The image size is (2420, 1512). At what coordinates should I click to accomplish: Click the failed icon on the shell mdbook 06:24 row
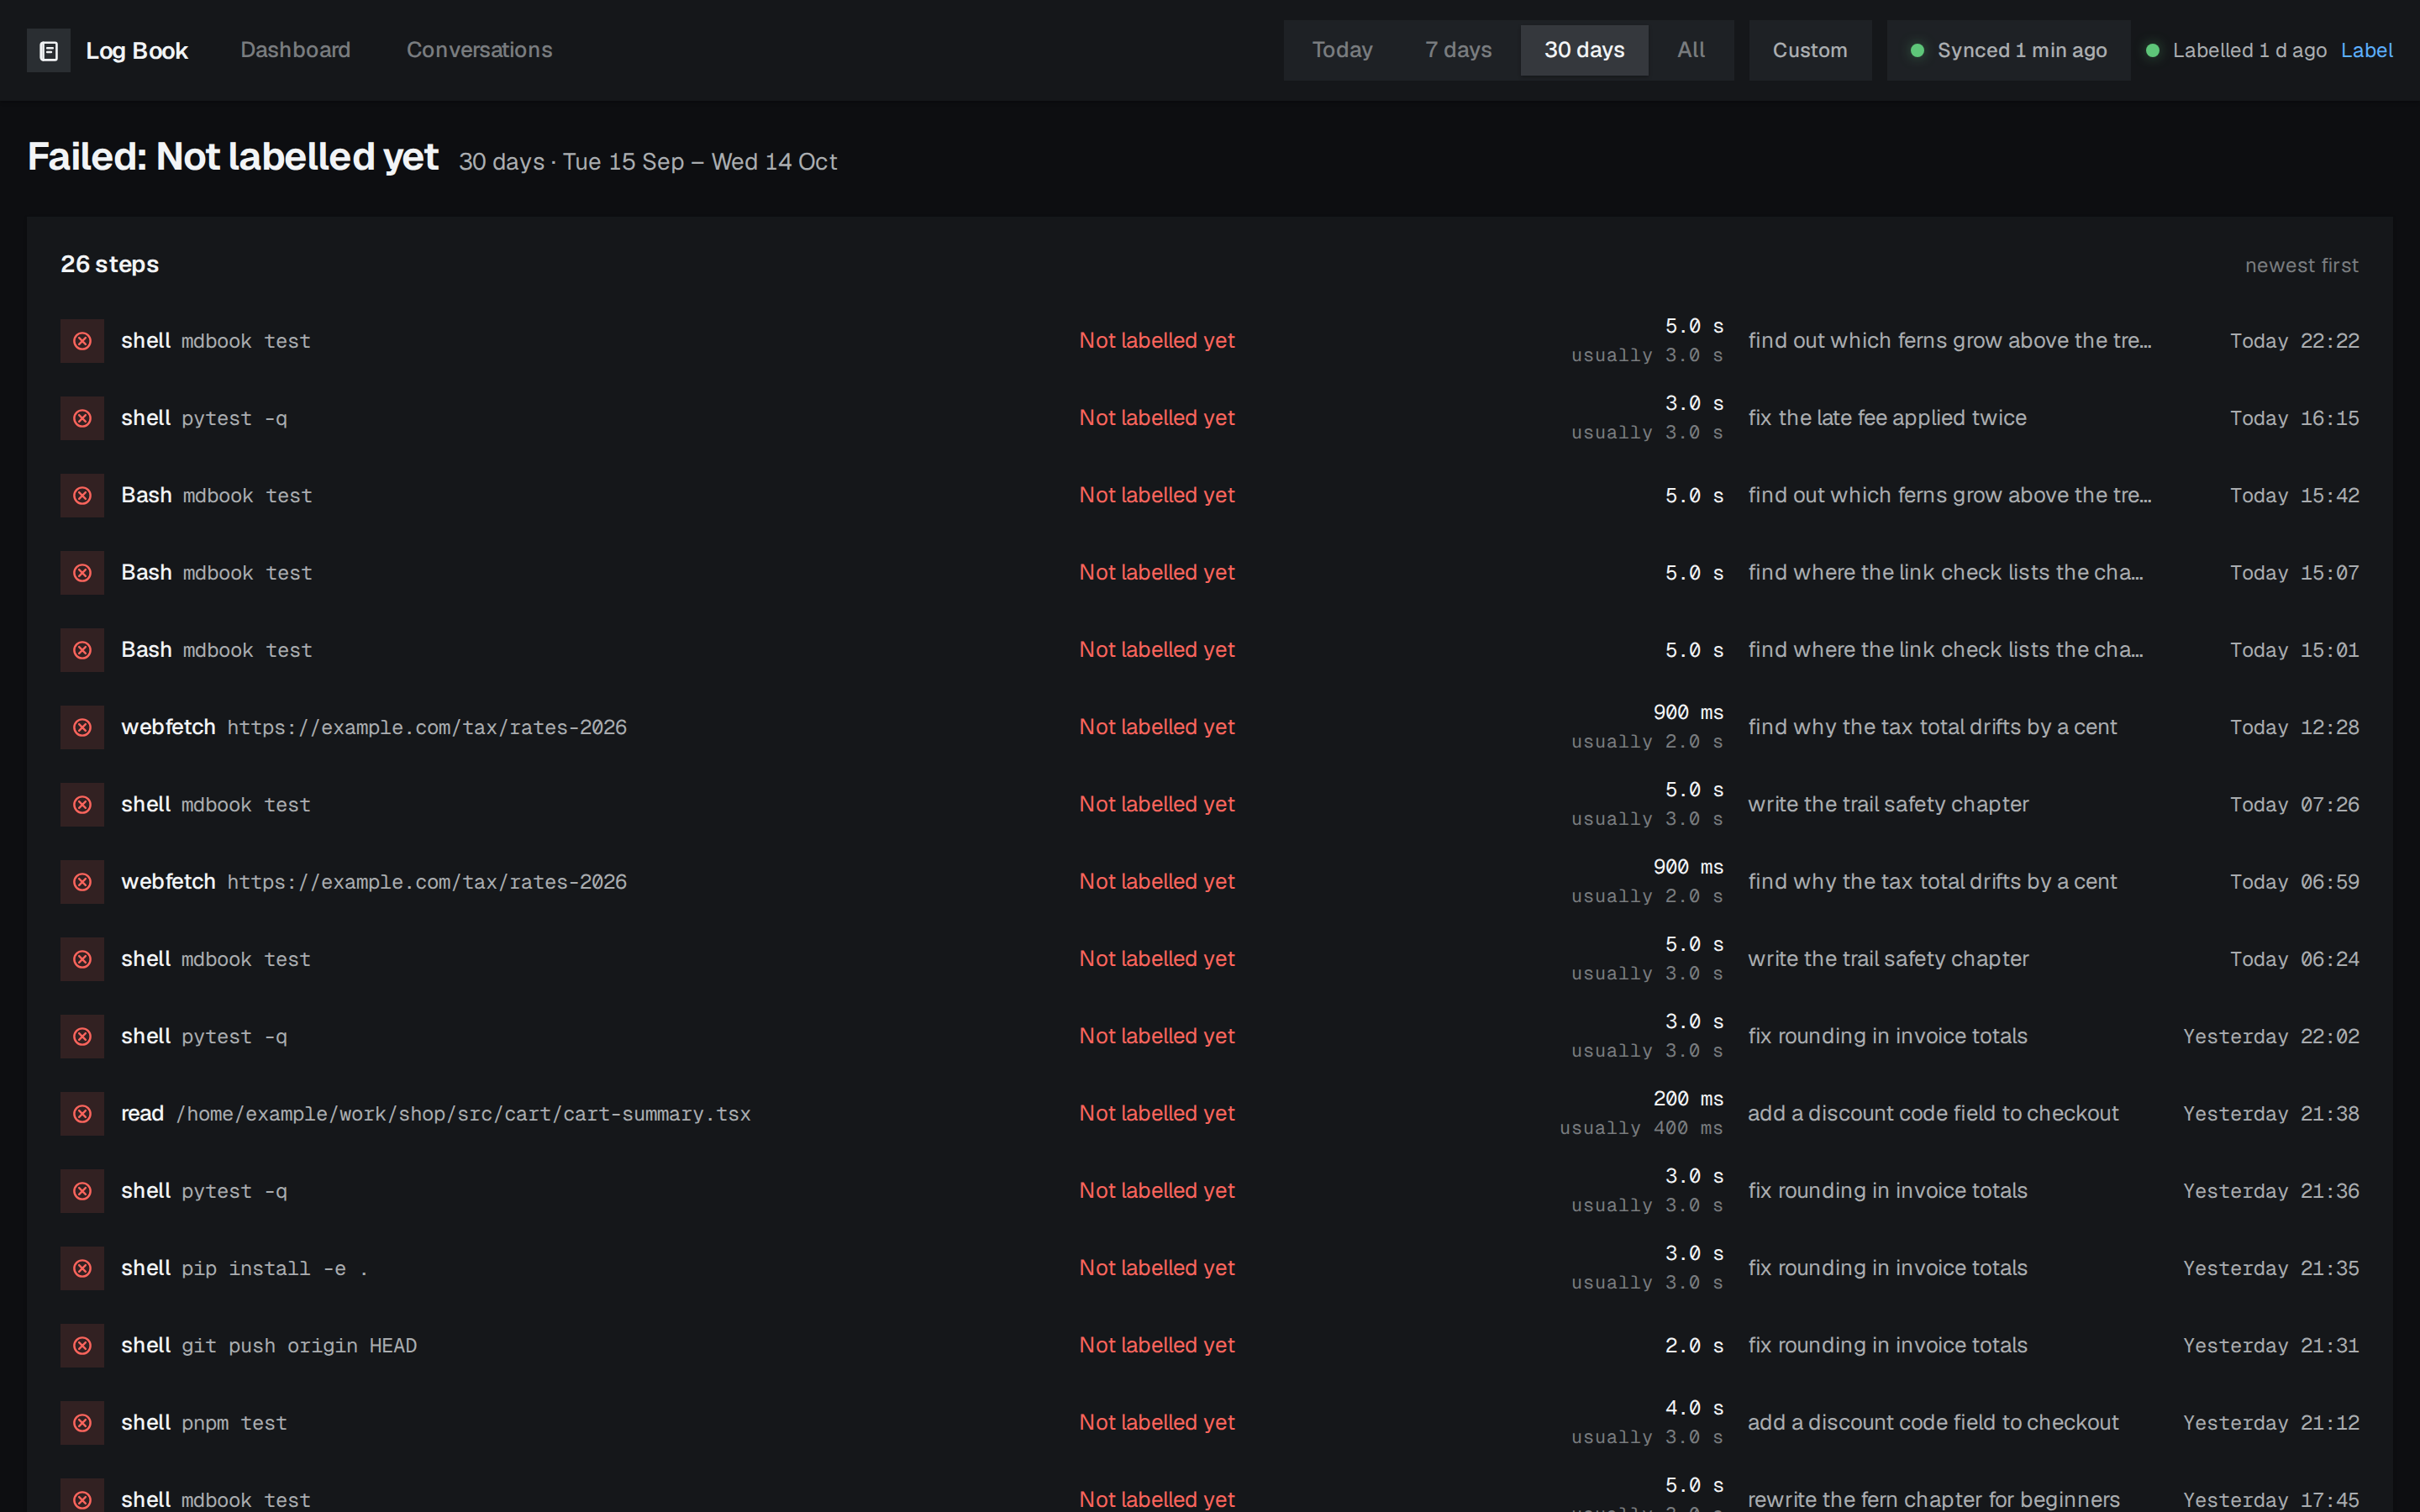point(82,959)
